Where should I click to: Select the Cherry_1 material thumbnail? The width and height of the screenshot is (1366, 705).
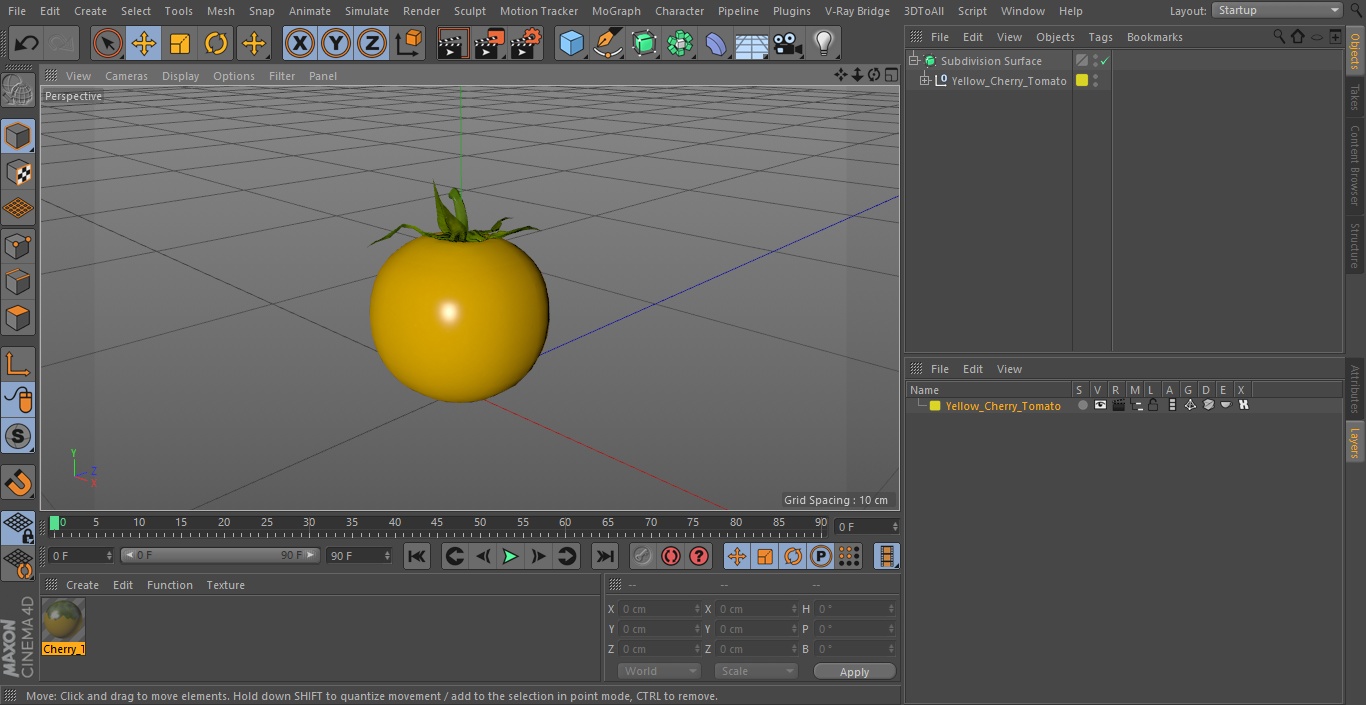coord(64,620)
